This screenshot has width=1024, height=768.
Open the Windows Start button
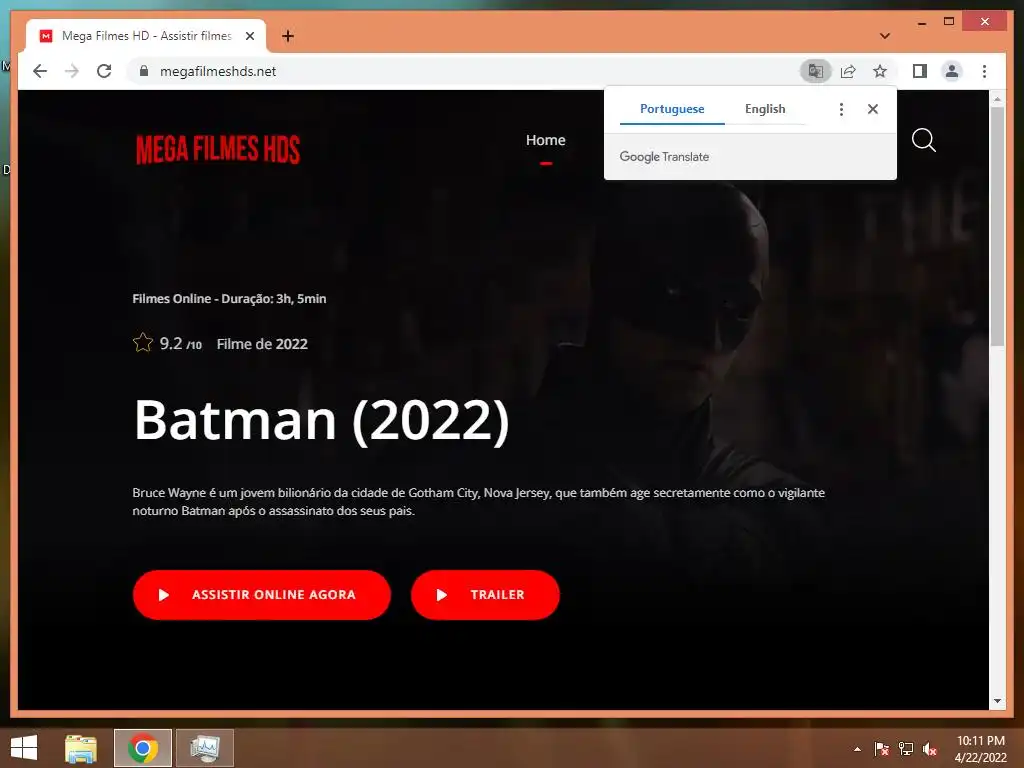pyautogui.click(x=24, y=748)
